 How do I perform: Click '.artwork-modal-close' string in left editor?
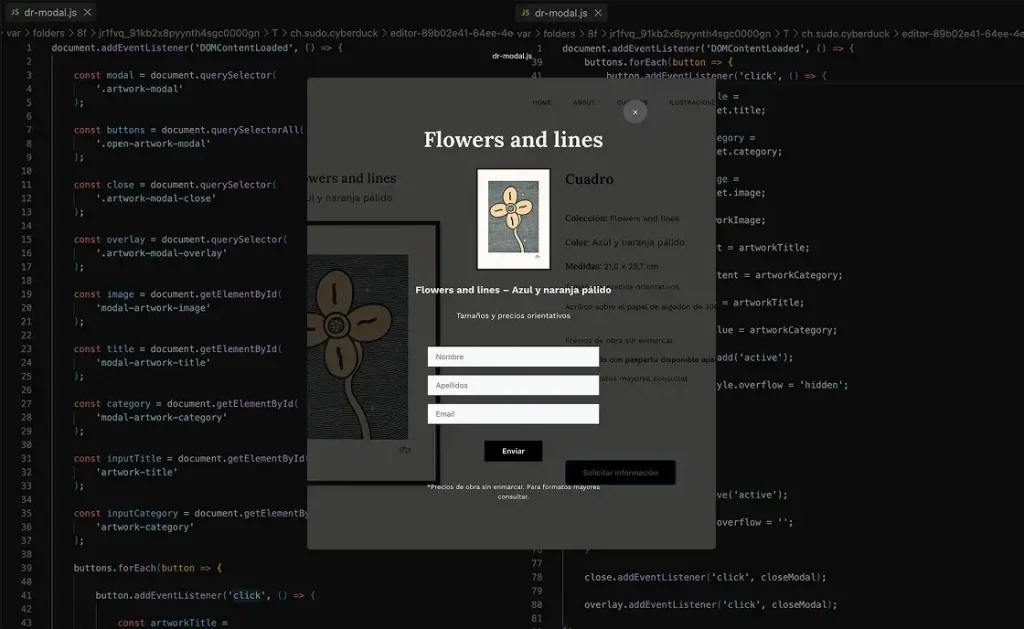[x=155, y=198]
